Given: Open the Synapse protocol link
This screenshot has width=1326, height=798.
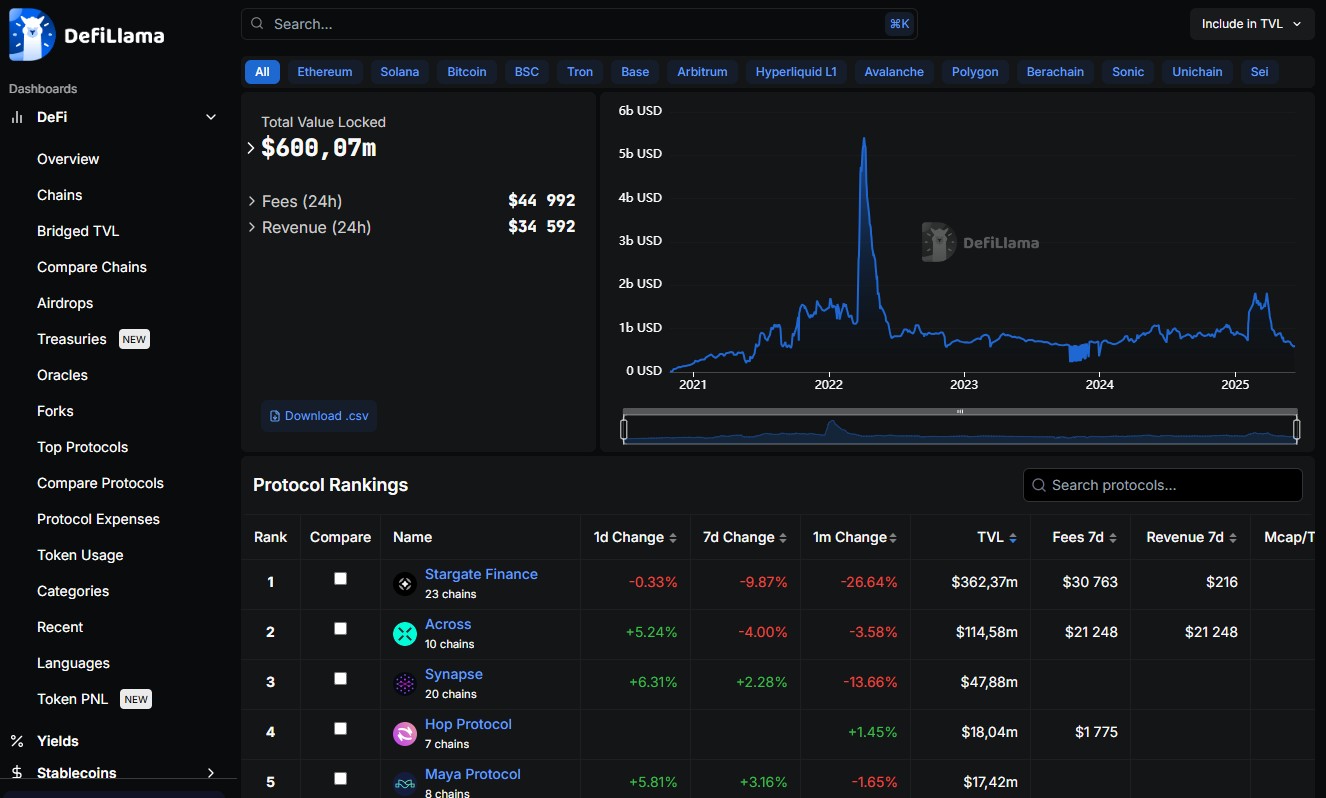Looking at the screenshot, I should pos(454,674).
